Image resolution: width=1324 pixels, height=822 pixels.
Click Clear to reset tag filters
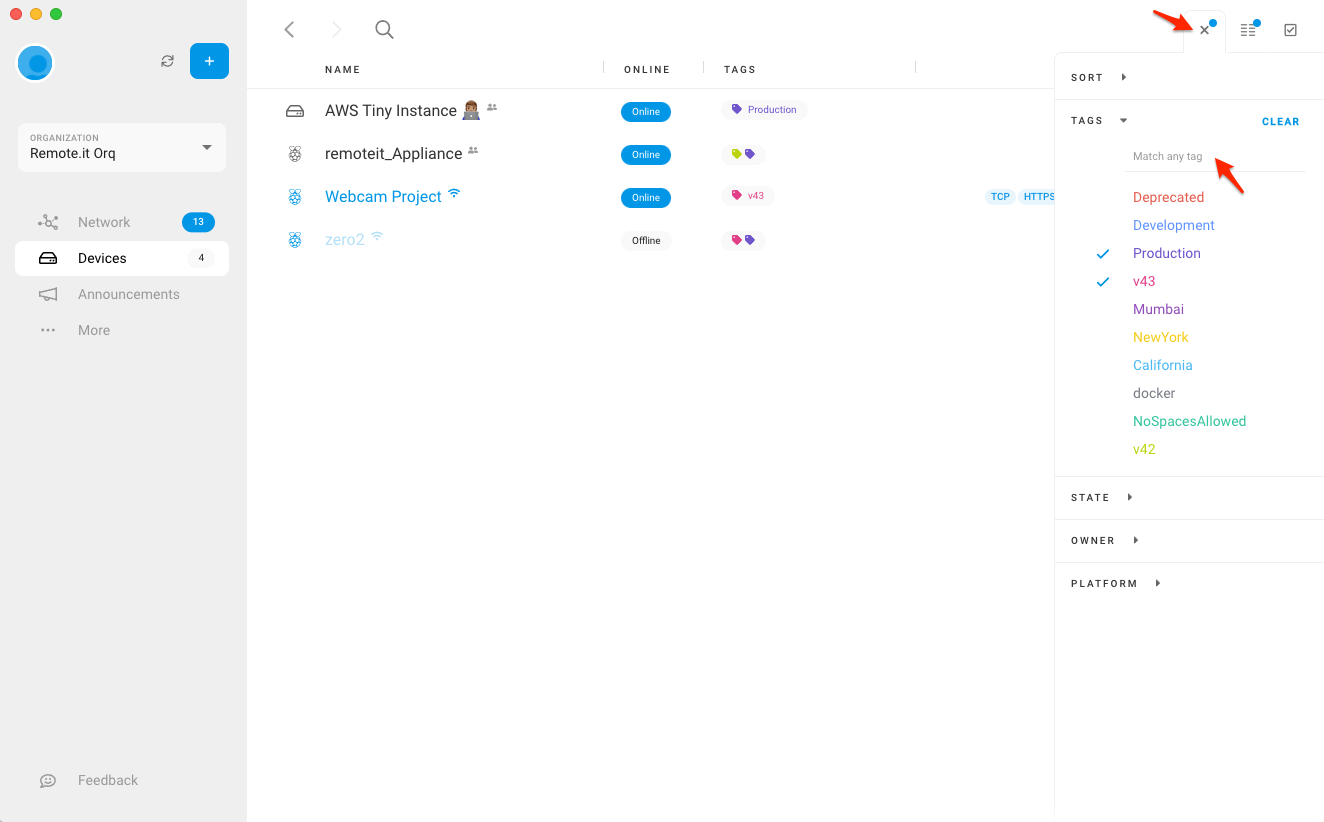point(1281,121)
